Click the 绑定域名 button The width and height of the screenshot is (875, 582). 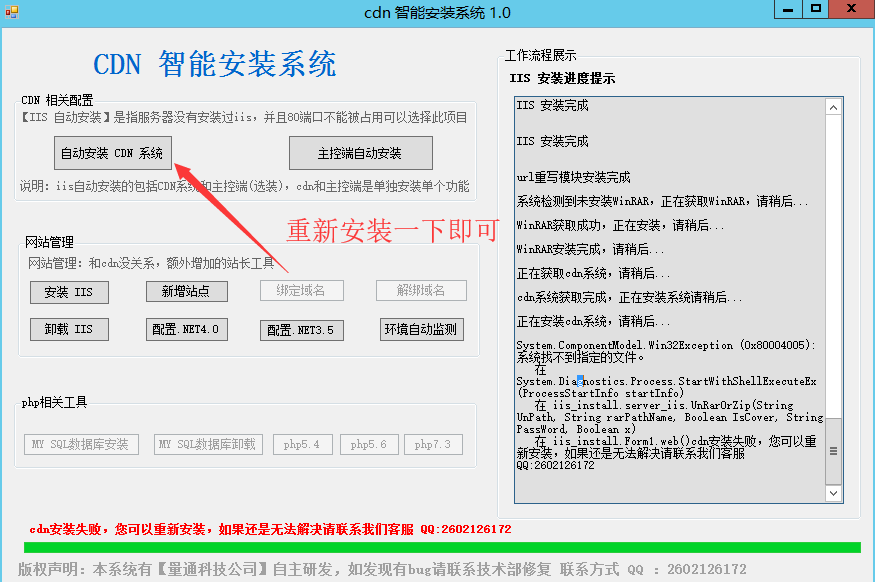(301, 291)
